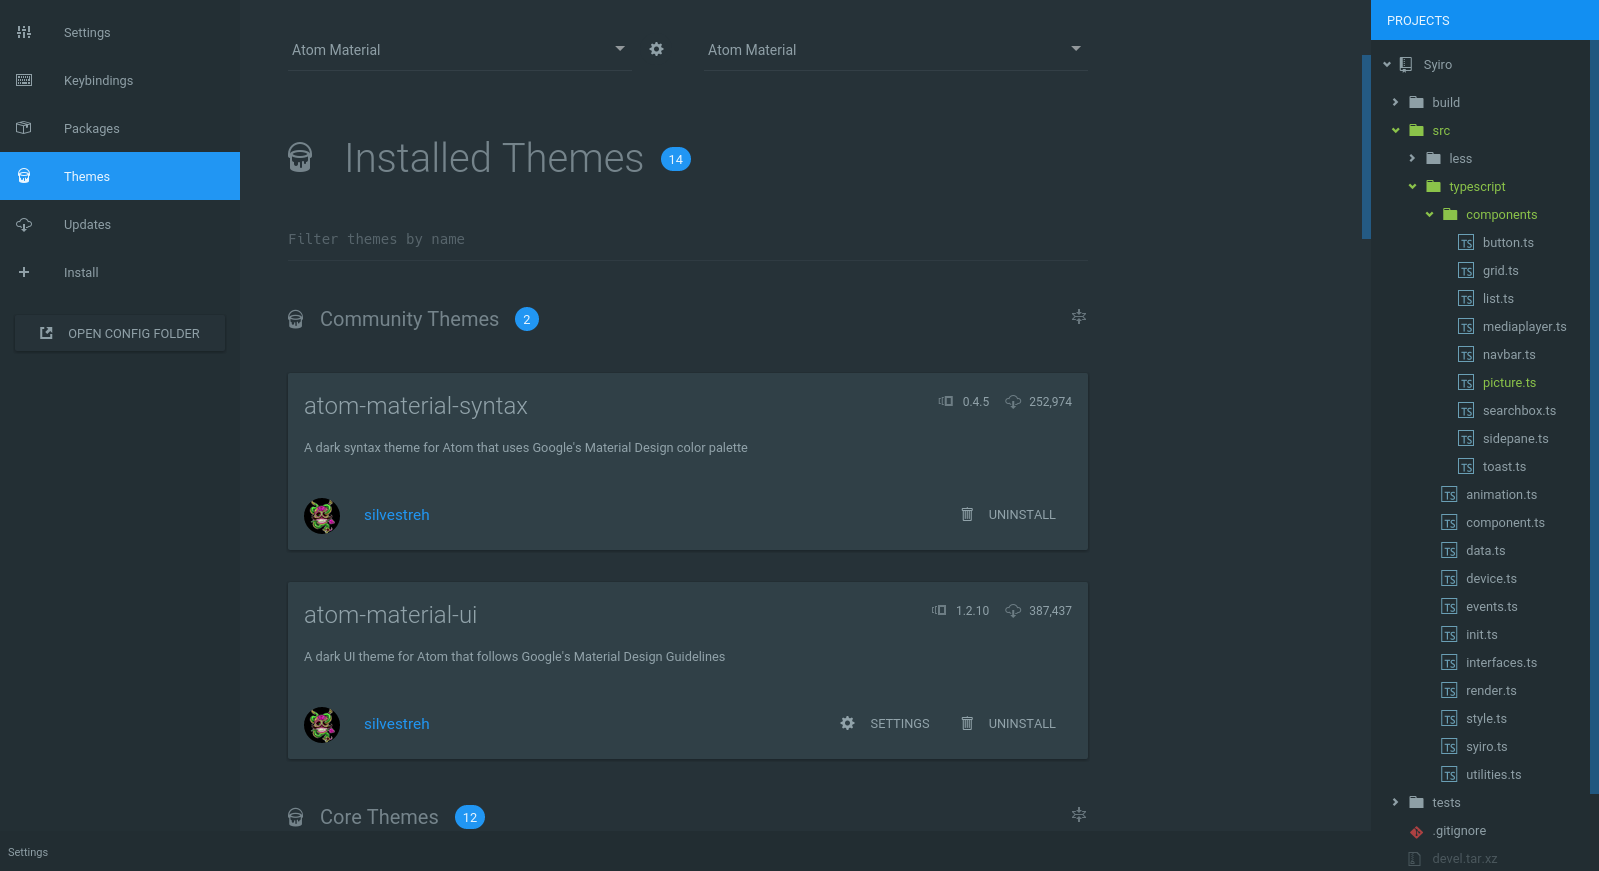
Task: Open silvestreh link on atom-material-ui card
Action: tap(397, 724)
